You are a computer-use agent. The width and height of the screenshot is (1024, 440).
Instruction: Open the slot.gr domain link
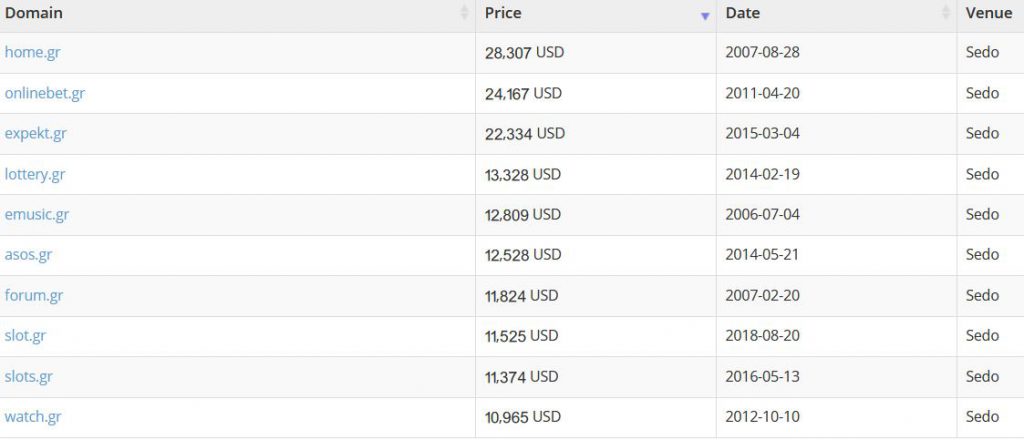(26, 336)
